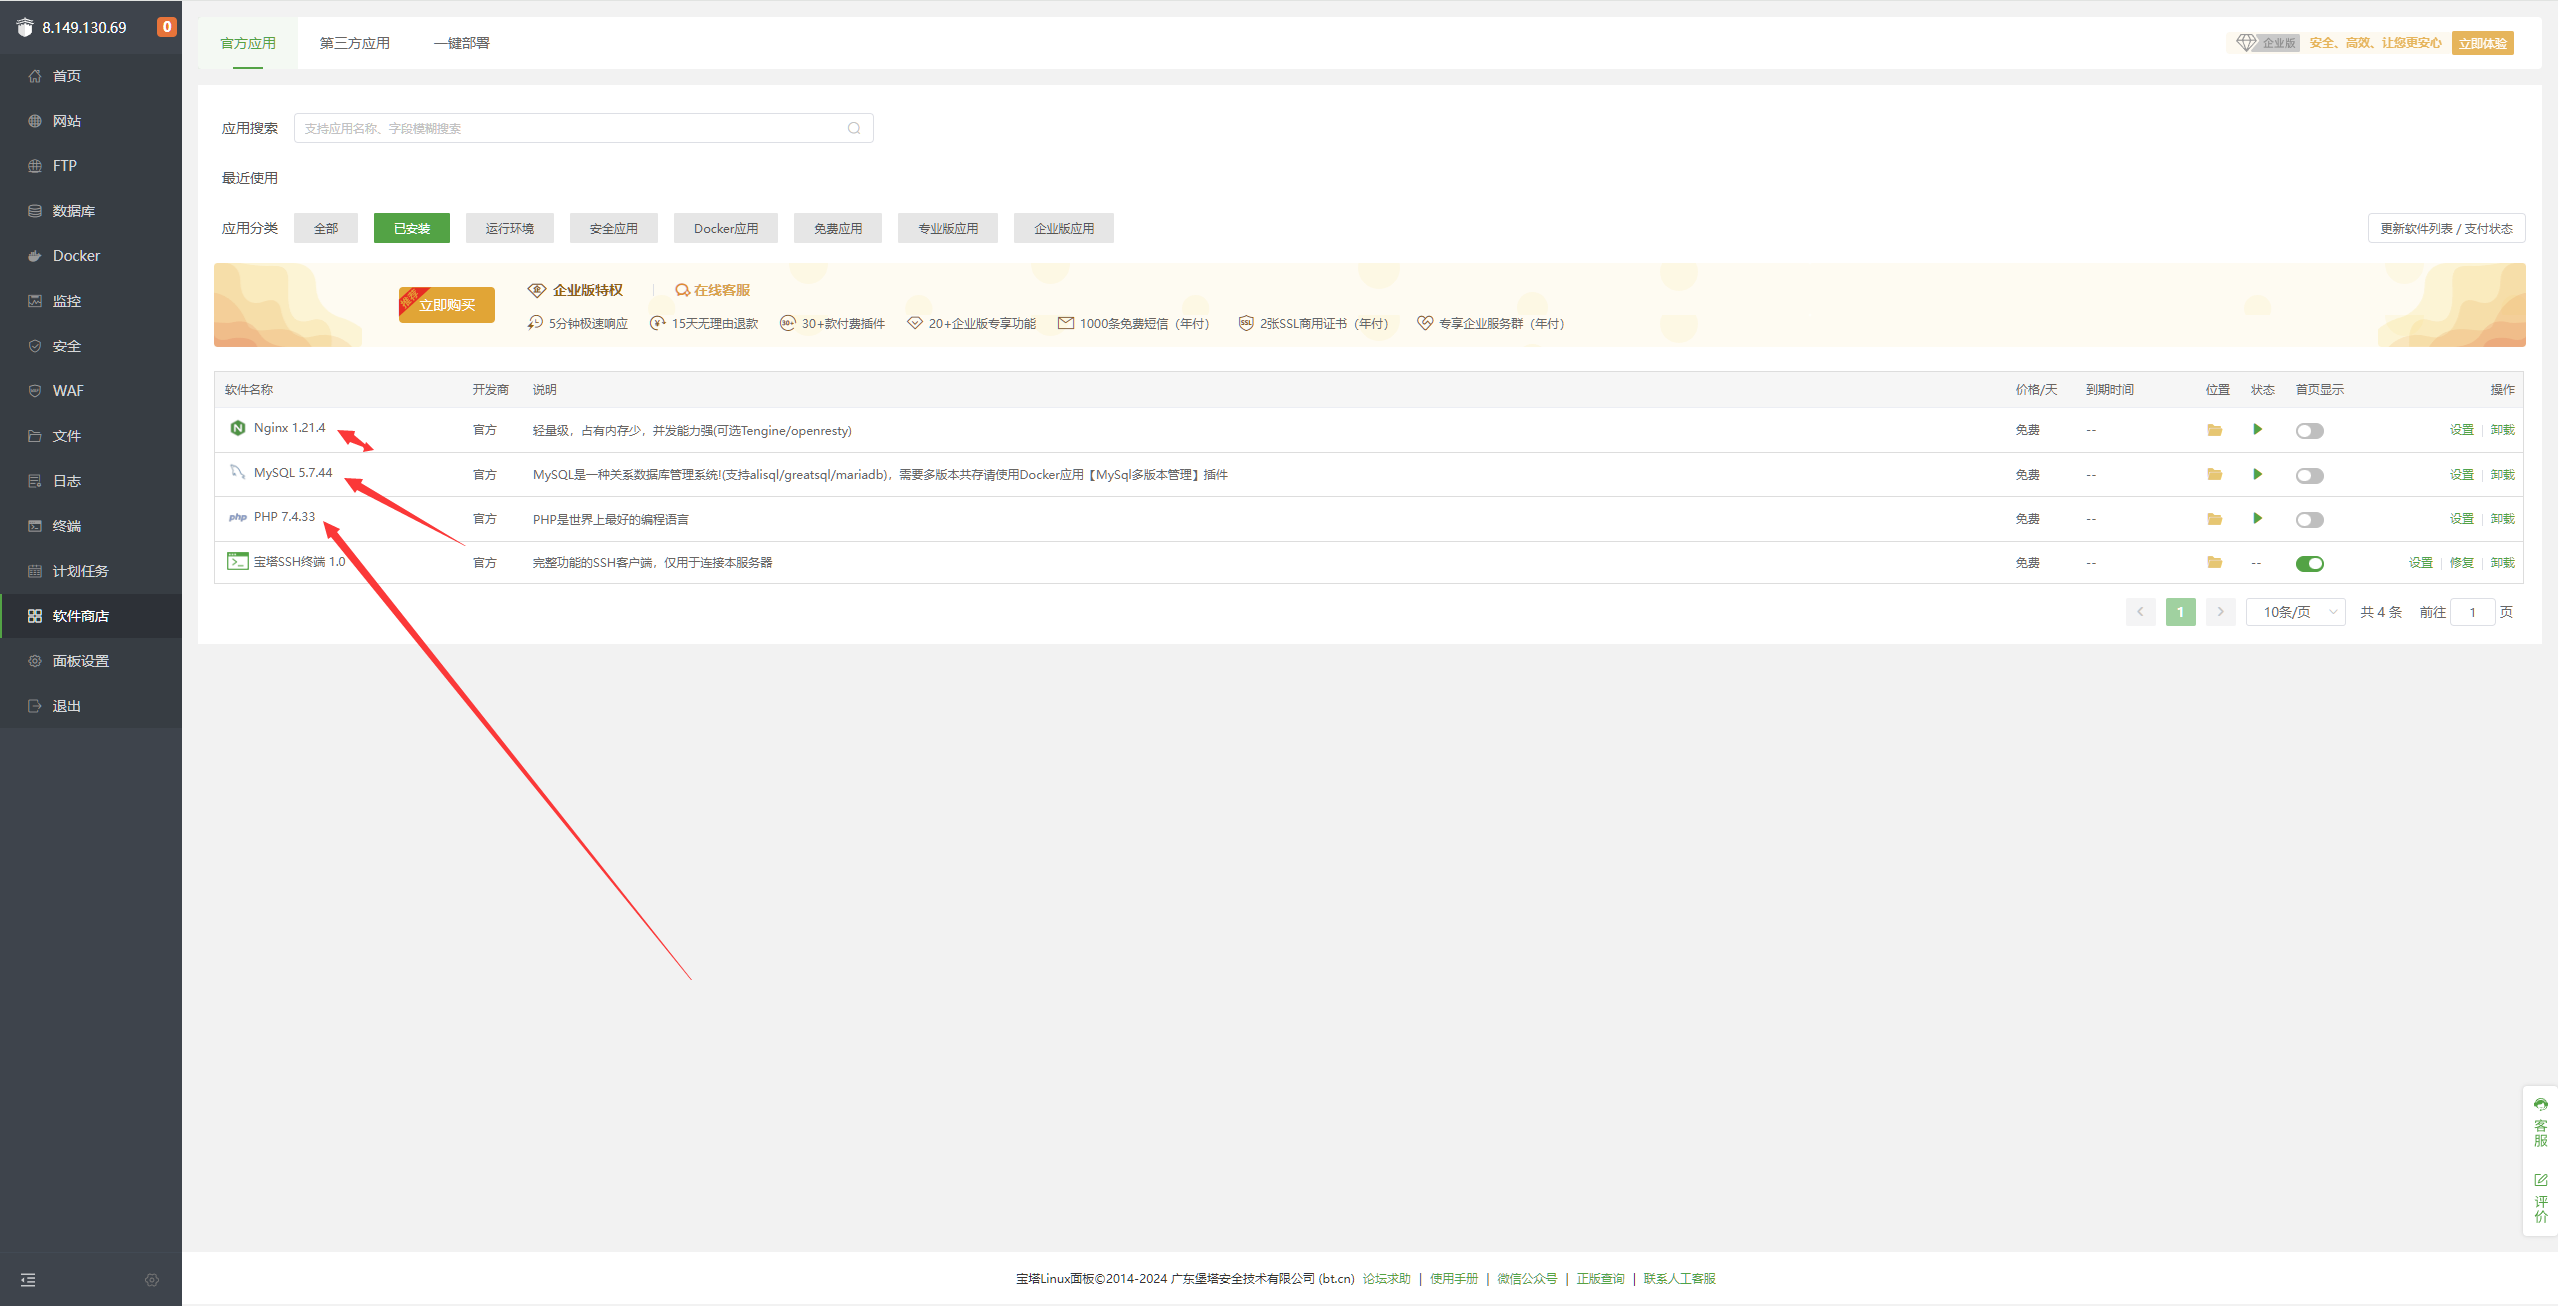The height and width of the screenshot is (1306, 2558).
Task: Click gear icon at sidebar bottom
Action: [x=152, y=1280]
